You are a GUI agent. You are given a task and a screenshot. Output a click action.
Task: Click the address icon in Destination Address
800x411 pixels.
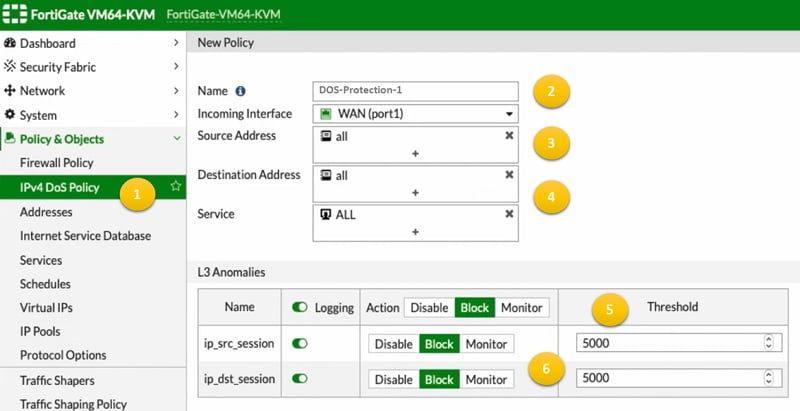click(x=326, y=175)
